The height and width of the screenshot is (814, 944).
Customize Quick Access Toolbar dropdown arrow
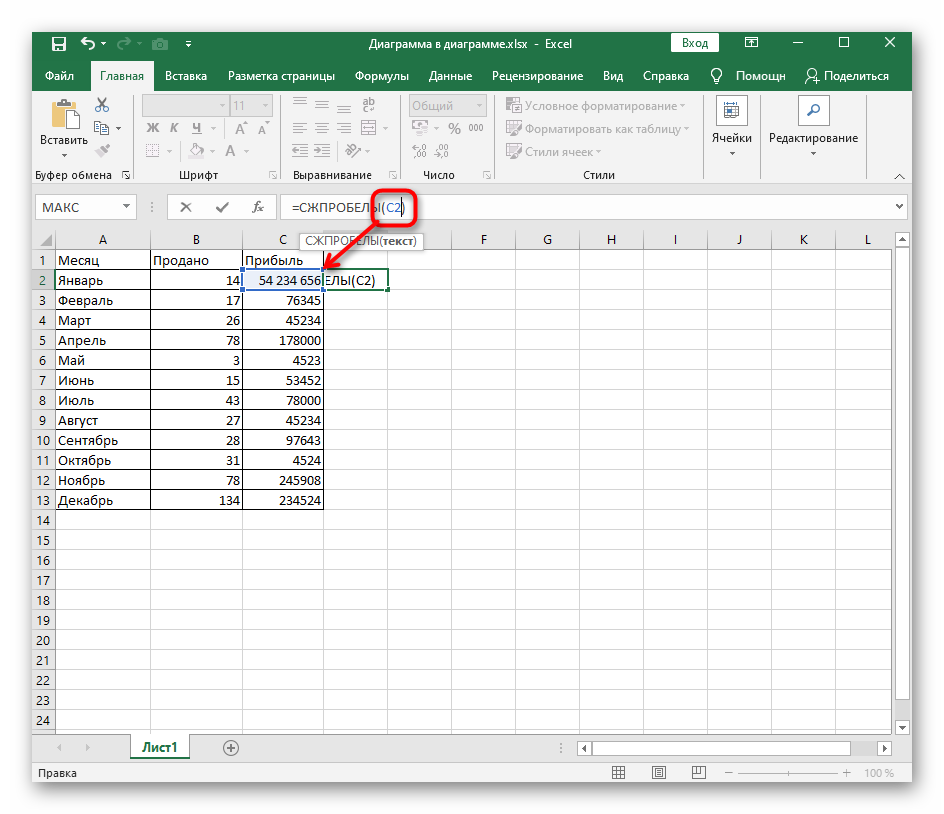[188, 44]
